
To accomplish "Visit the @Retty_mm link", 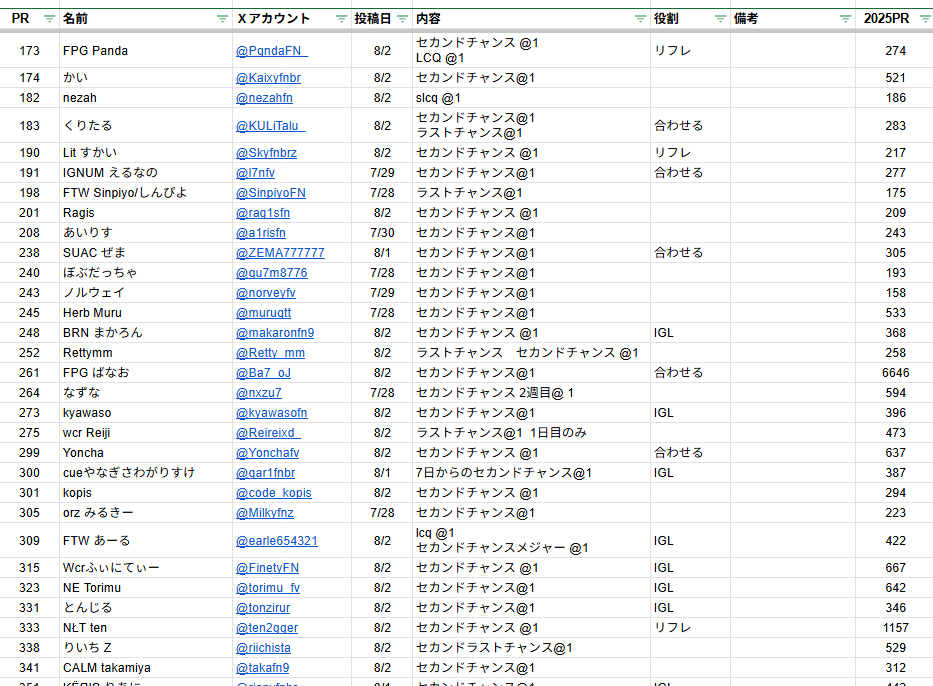I will click(270, 353).
